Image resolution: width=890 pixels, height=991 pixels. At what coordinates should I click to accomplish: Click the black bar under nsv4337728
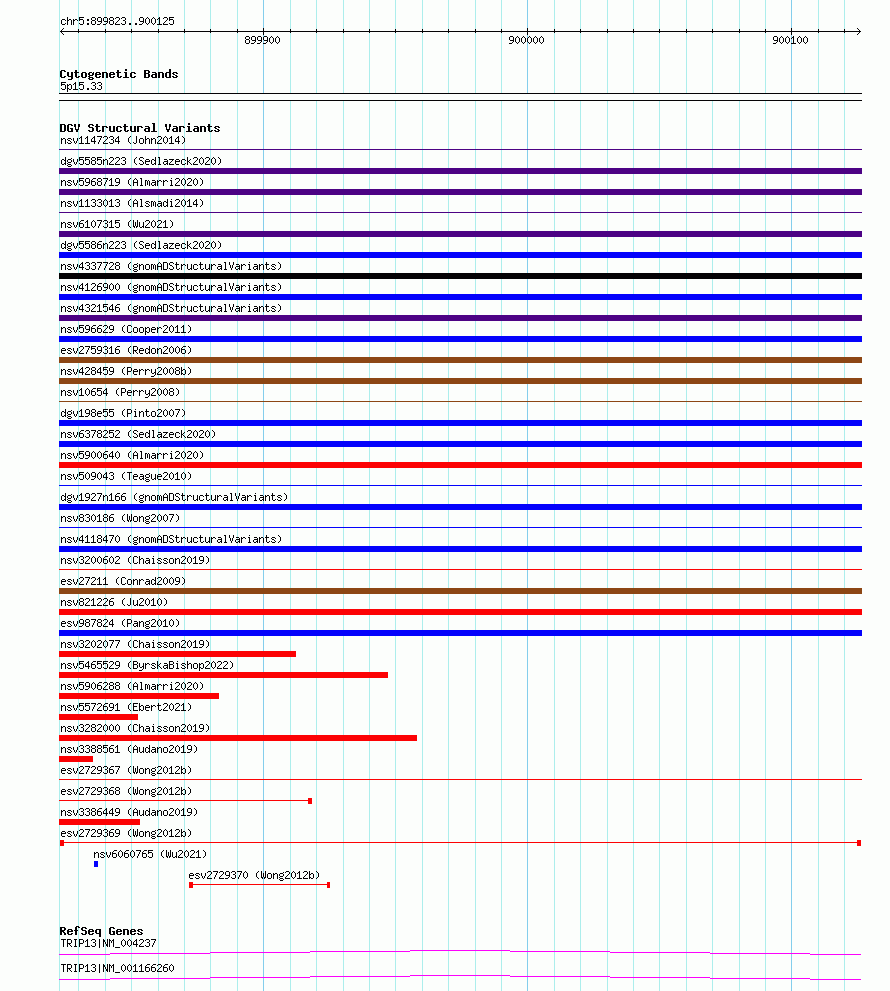pos(460,276)
